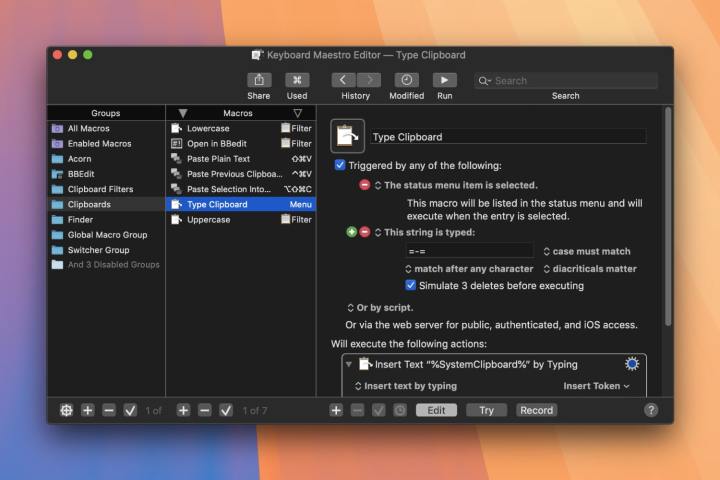This screenshot has height=480, width=720.
Task: Click the Record button
Action: click(x=536, y=410)
